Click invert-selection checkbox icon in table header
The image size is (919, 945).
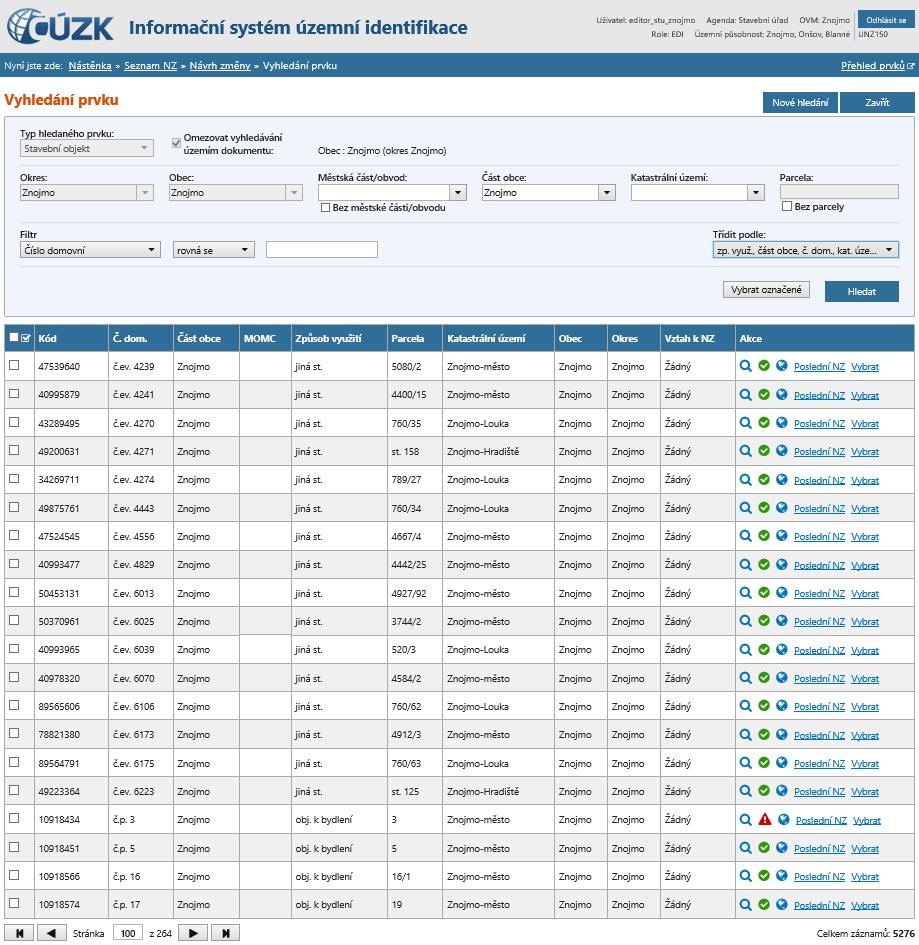(x=25, y=338)
